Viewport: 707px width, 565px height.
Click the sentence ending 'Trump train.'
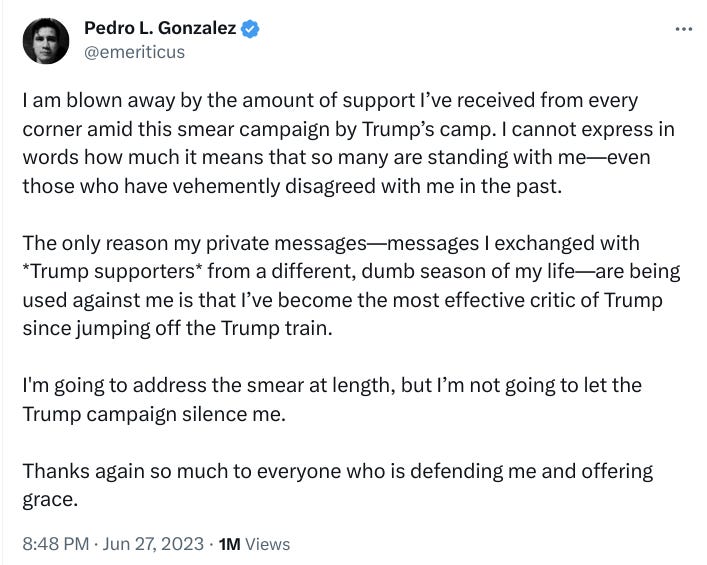tap(178, 328)
